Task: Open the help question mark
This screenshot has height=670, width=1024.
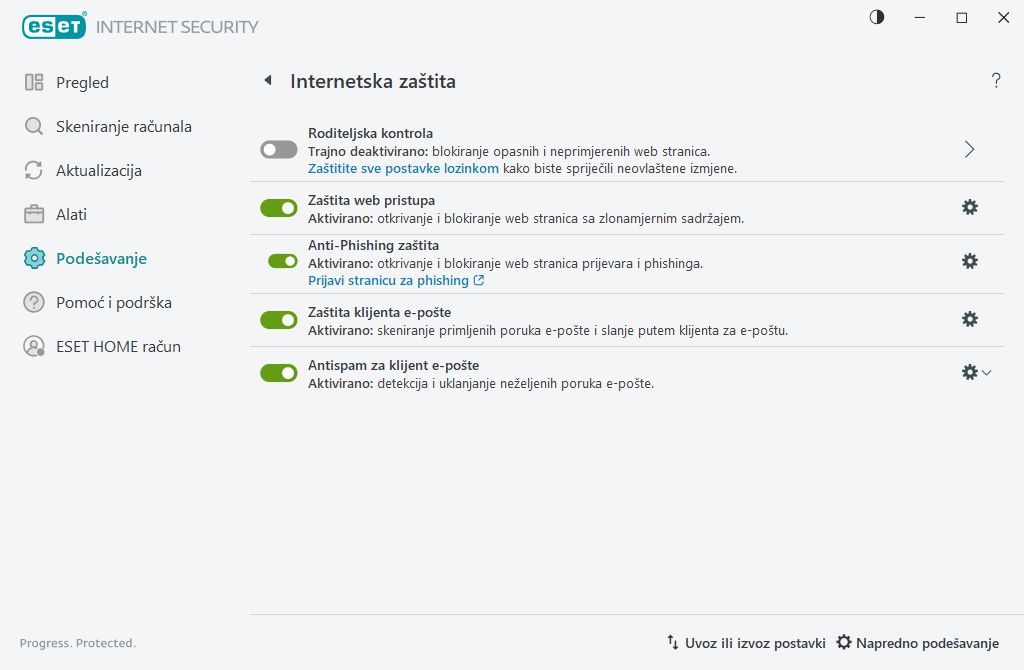Action: pos(996,81)
